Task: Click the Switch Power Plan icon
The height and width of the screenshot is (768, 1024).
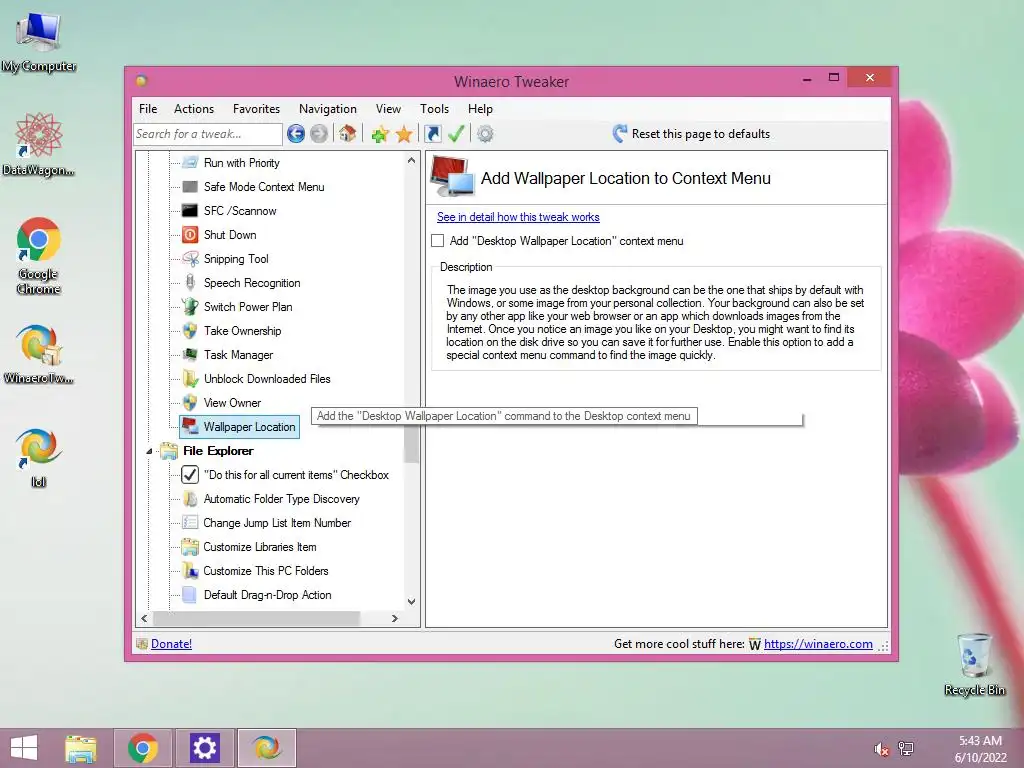Action: [x=190, y=306]
